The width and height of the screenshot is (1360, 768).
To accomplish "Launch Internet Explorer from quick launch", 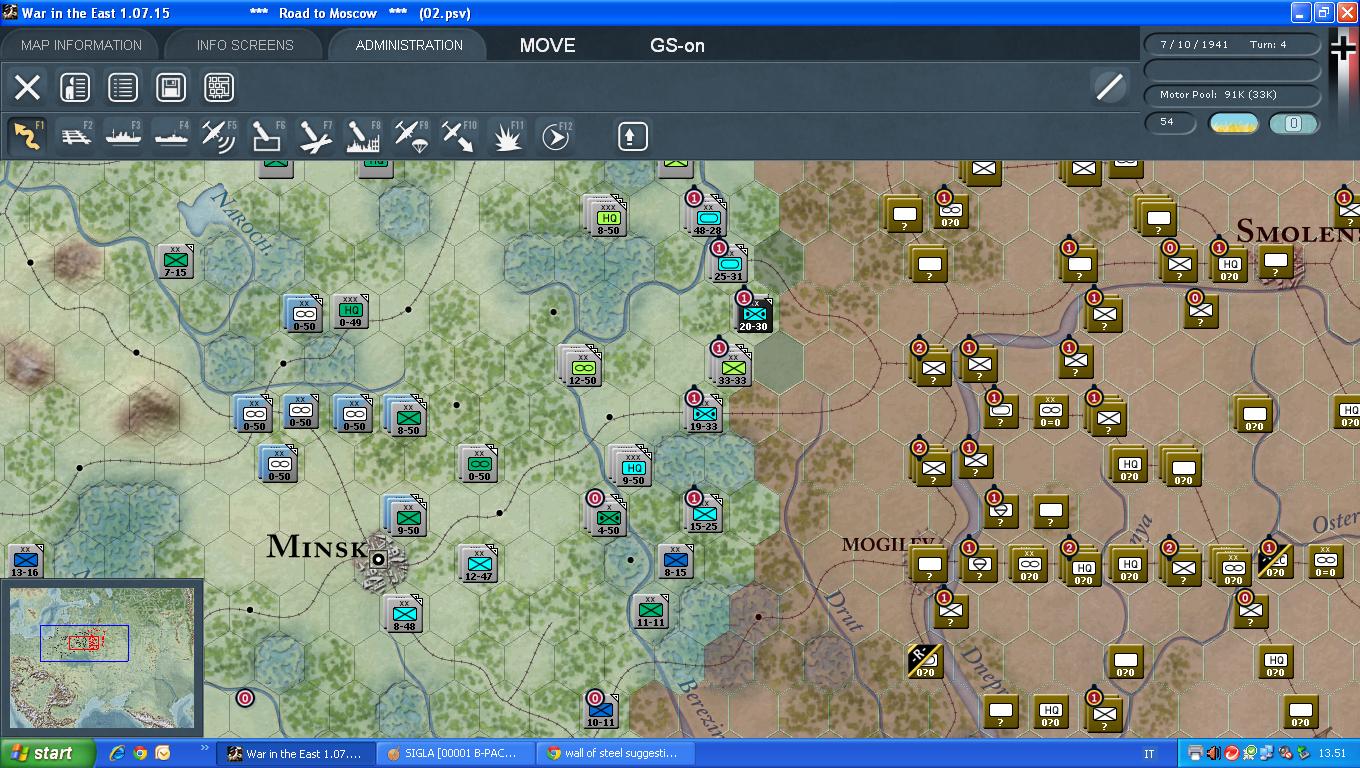I will 117,753.
